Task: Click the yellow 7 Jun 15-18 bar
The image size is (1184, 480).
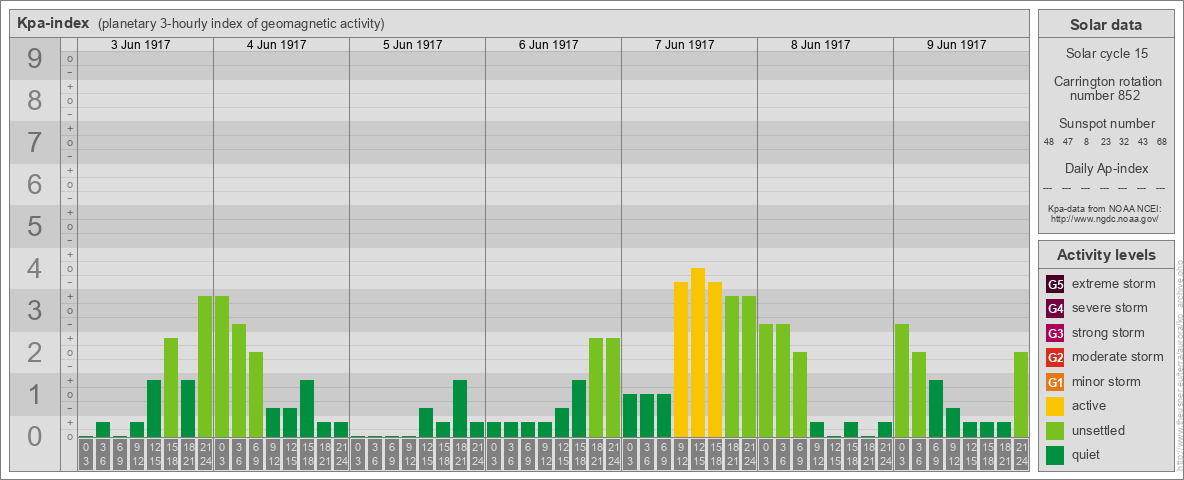Action: coord(714,359)
